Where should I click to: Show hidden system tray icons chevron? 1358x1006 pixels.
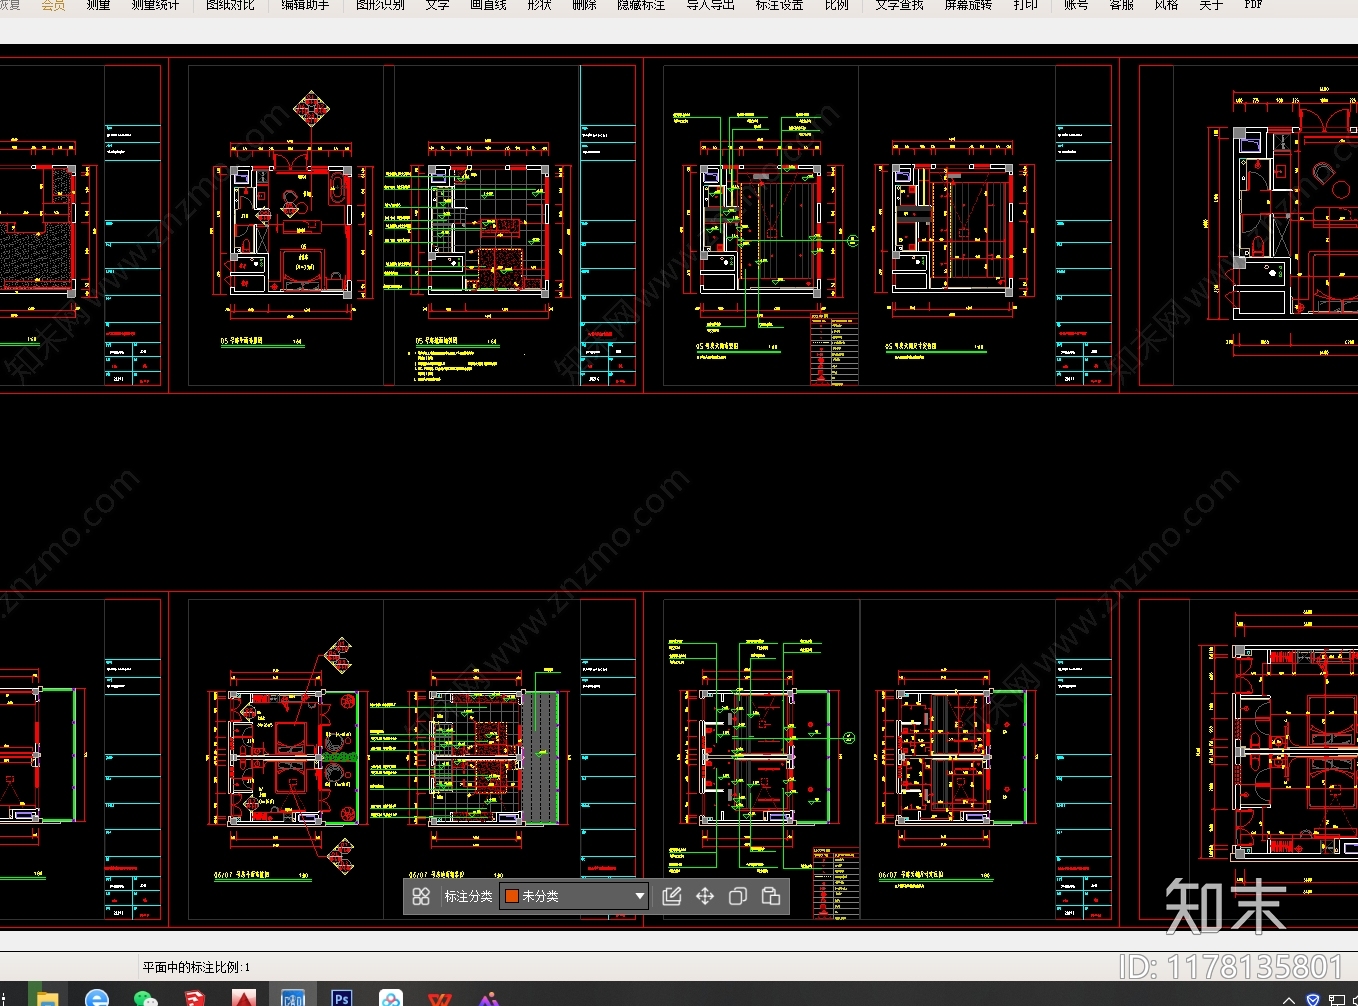pos(1289,999)
